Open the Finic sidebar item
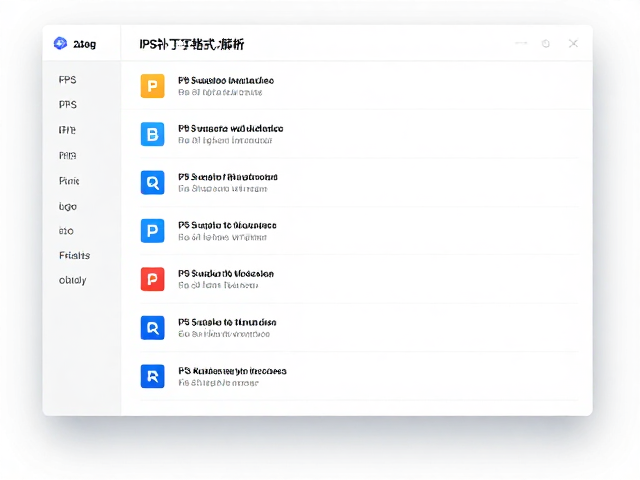This screenshot has height=480, width=640. [x=69, y=181]
